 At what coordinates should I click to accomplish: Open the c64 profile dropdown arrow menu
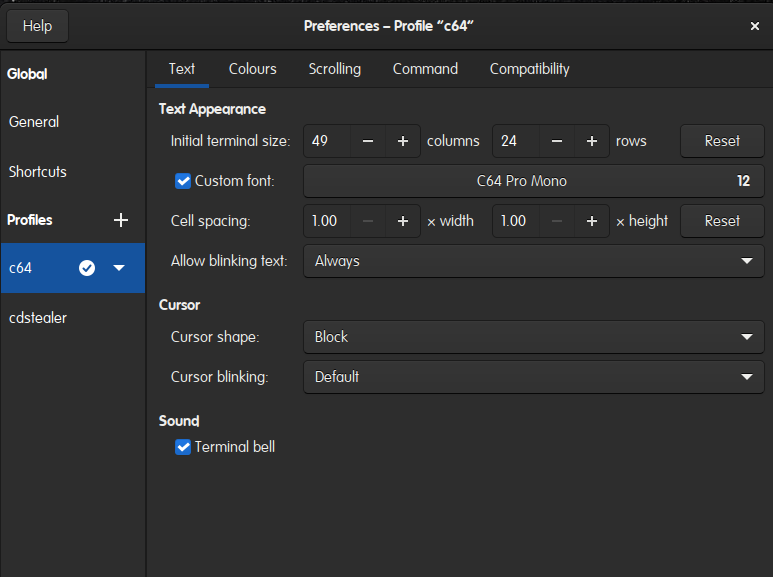click(x=119, y=268)
